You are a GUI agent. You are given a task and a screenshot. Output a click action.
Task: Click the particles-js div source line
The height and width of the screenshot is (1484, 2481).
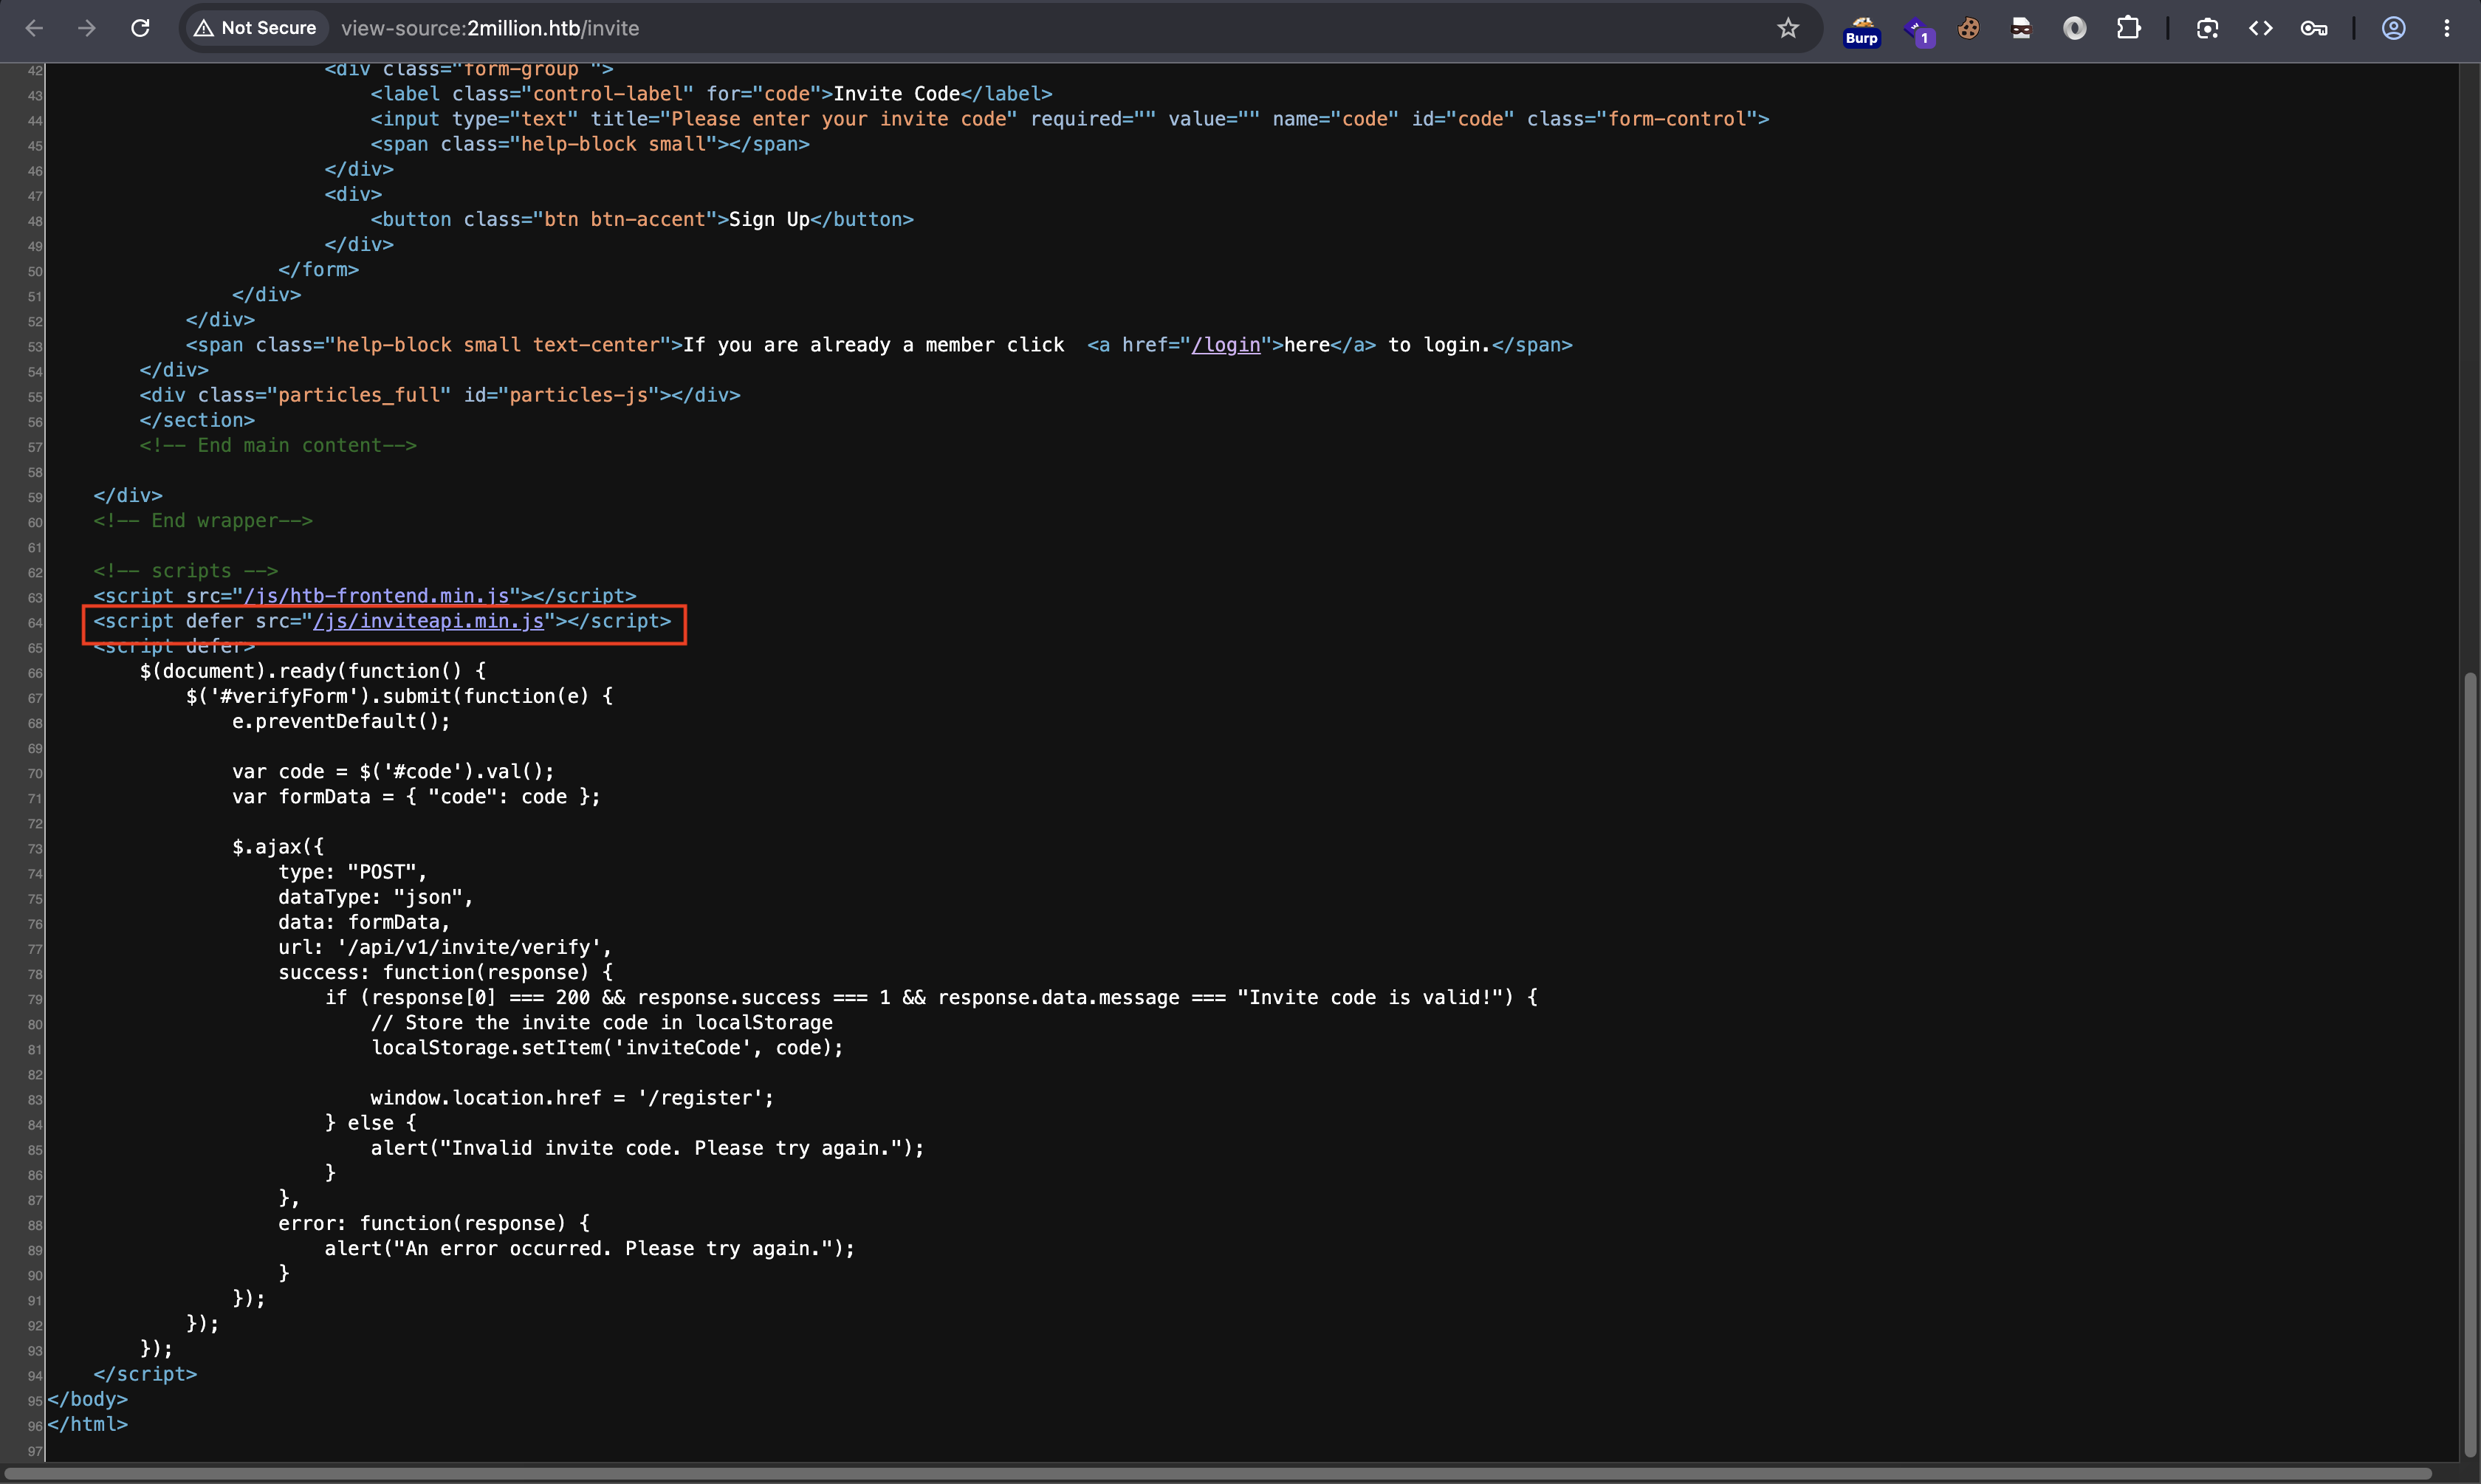tap(440, 395)
